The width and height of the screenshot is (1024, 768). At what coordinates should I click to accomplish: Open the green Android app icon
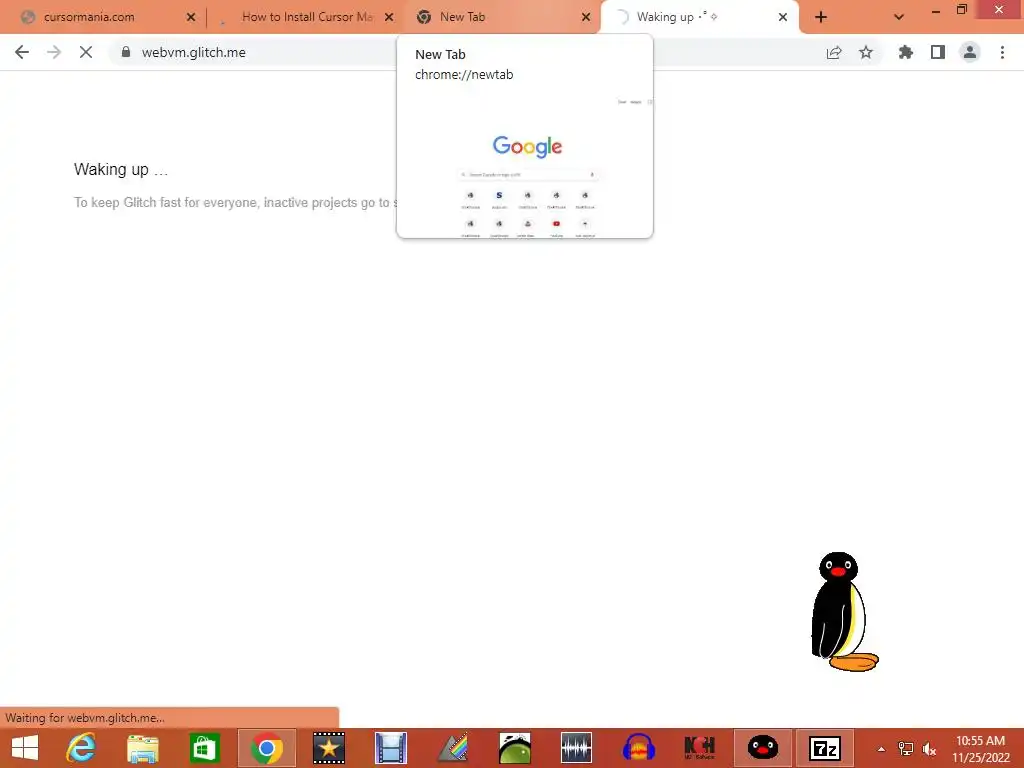pyautogui.click(x=515, y=748)
